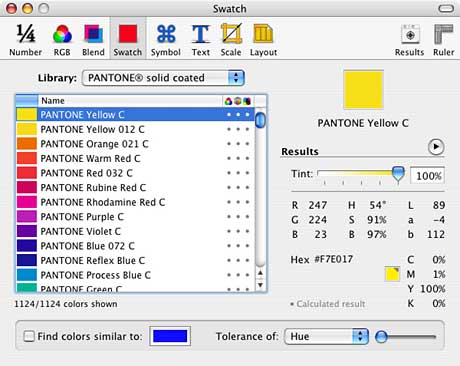Click the Results arrow action button

click(436, 147)
